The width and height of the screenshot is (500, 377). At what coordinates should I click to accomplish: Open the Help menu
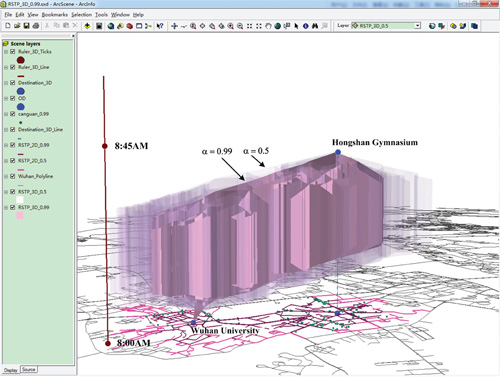[x=138, y=15]
